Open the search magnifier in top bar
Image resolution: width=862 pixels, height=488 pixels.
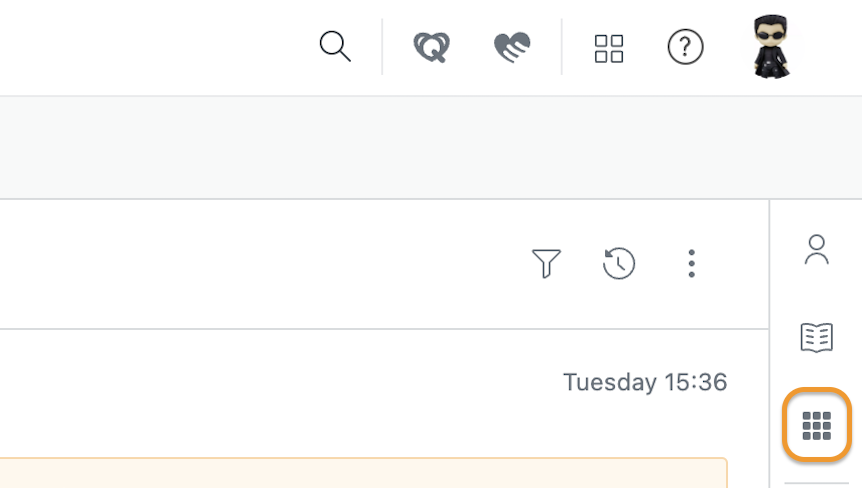335,46
